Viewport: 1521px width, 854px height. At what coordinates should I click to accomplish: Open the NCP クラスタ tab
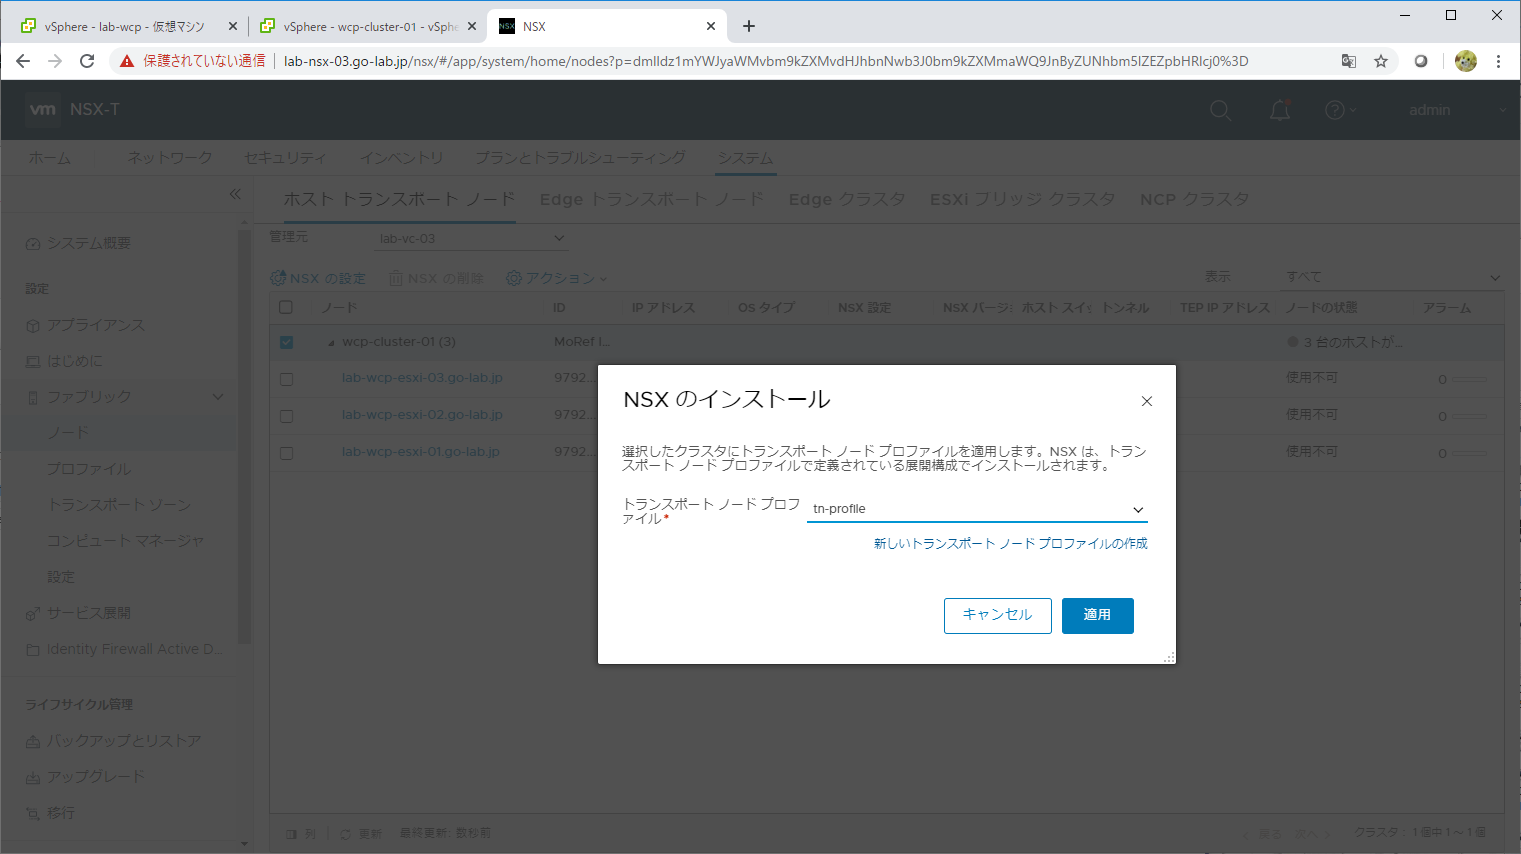(x=1195, y=199)
